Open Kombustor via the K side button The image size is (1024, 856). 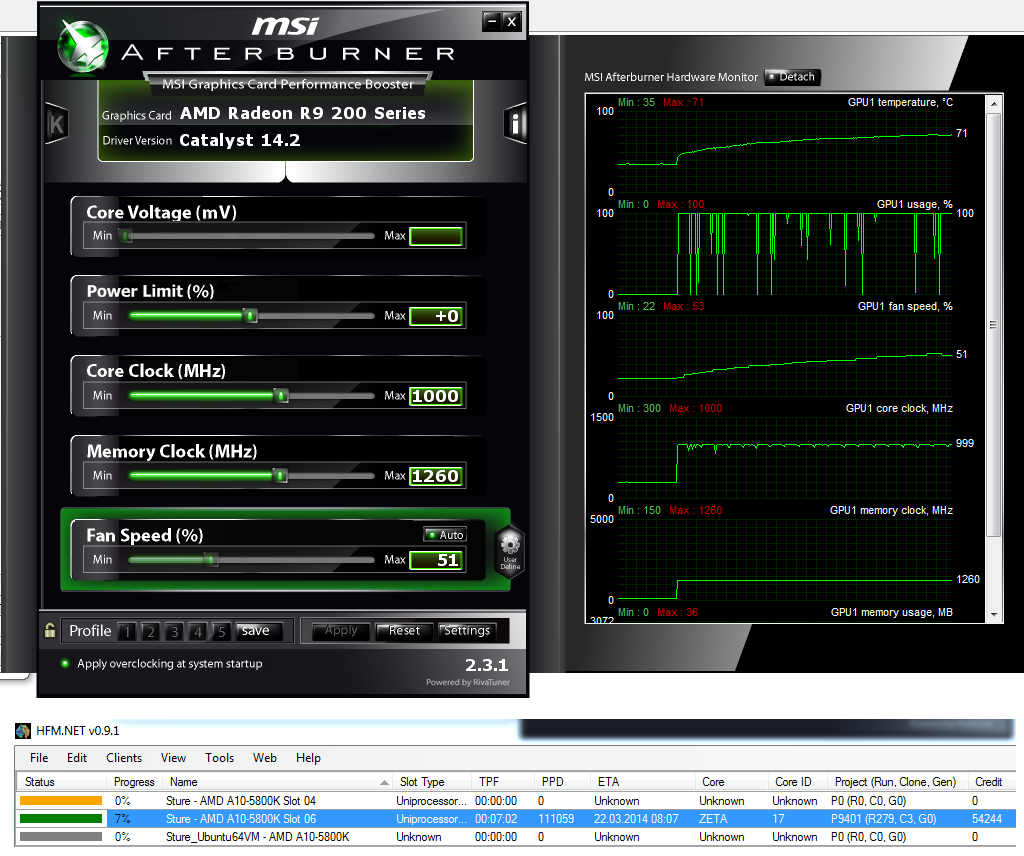coord(56,123)
